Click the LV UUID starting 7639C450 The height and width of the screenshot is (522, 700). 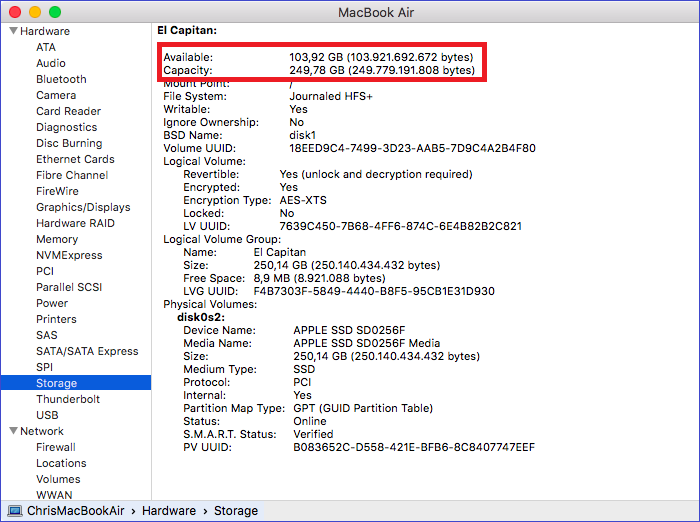400,226
